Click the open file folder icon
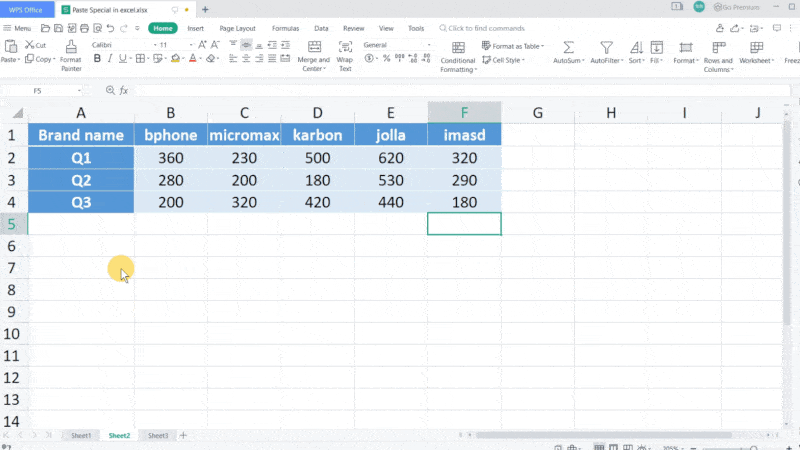 [45, 28]
